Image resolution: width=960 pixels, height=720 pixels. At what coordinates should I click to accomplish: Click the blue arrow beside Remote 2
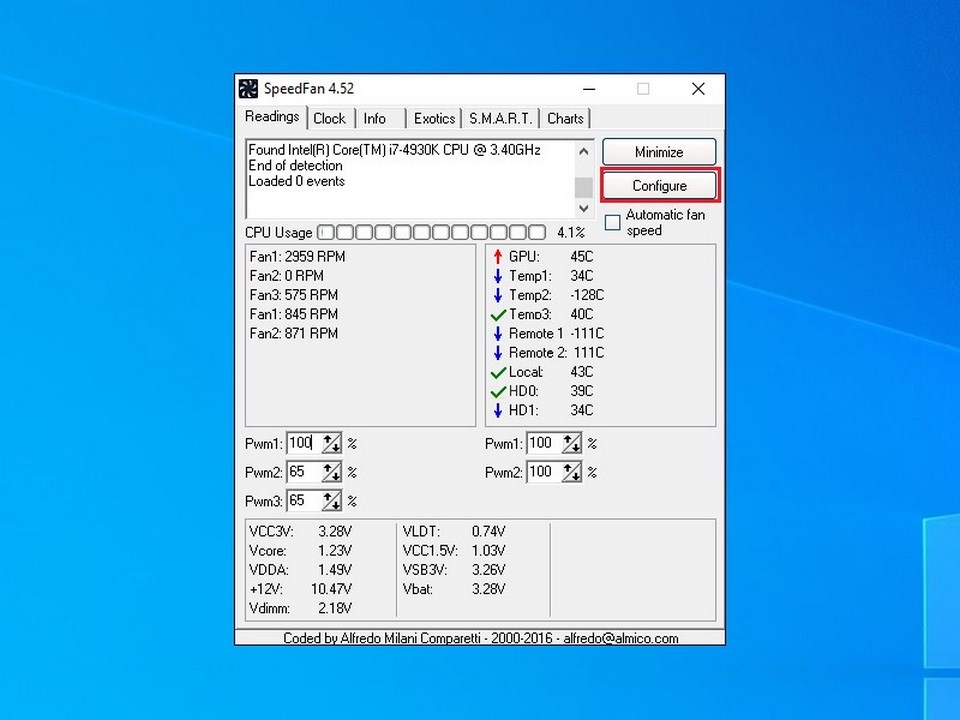[498, 352]
